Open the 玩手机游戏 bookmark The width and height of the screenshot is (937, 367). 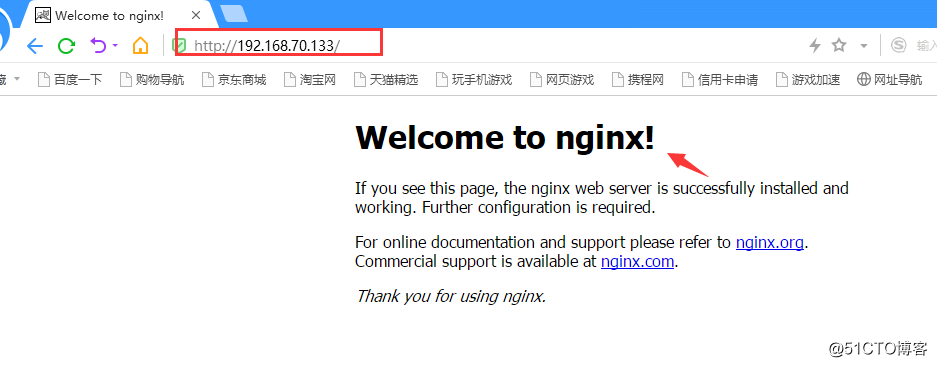tap(474, 79)
